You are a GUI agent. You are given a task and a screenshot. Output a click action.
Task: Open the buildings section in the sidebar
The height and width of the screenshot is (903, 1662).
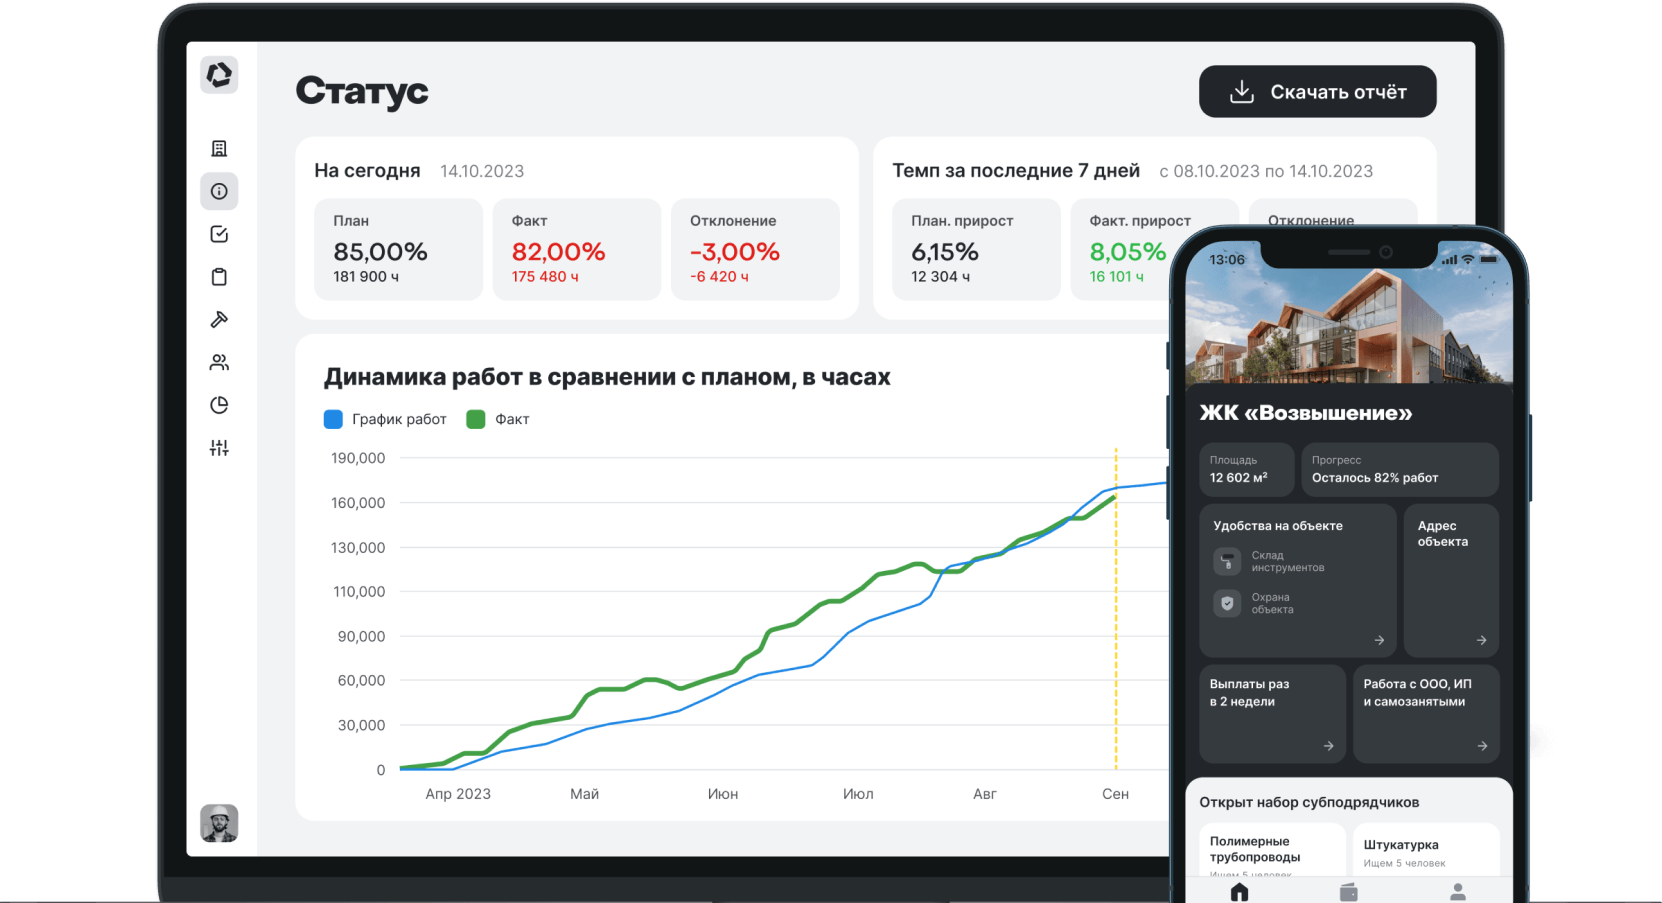(219, 149)
